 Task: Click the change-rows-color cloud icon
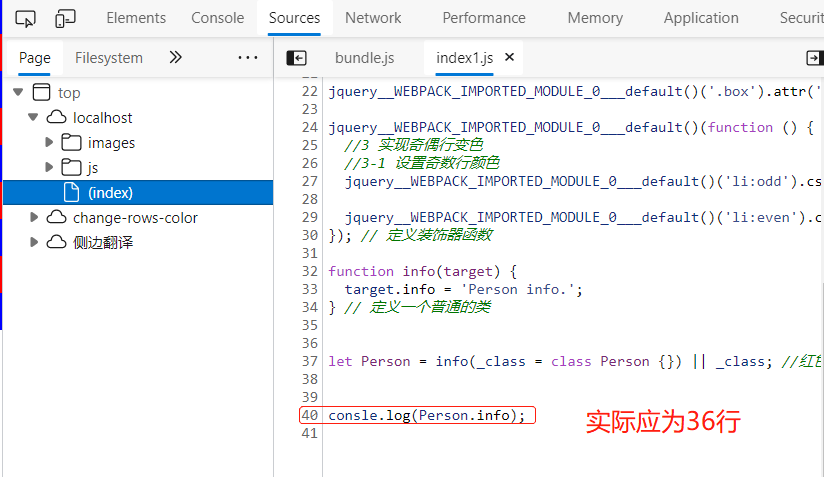coord(56,217)
